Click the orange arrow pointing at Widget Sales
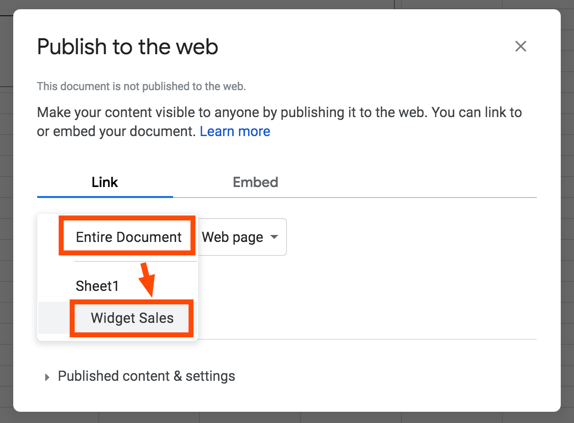Image resolution: width=574 pixels, height=423 pixels. tap(148, 279)
